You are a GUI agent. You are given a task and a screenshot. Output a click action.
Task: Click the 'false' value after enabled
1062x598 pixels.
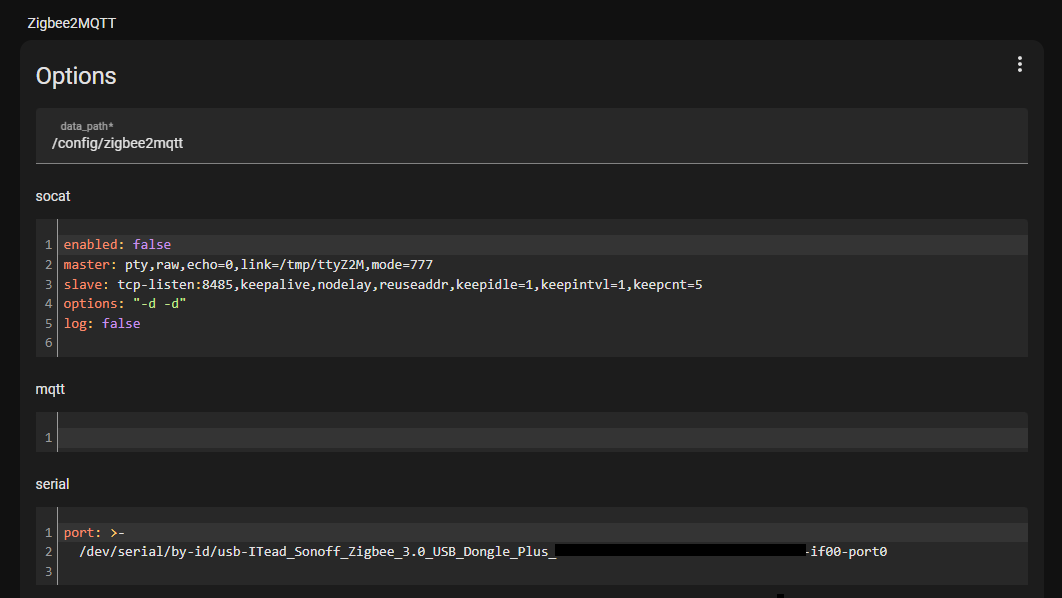pos(151,245)
